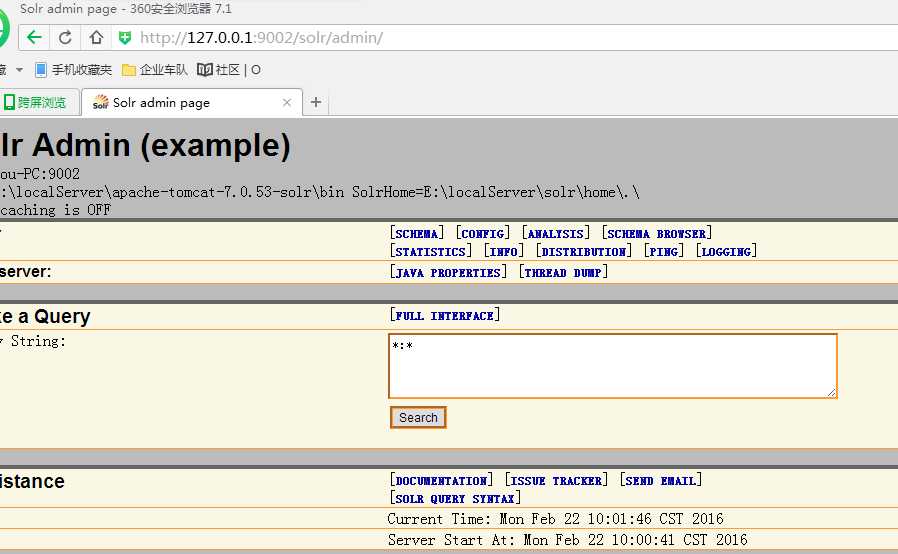This screenshot has height=554, width=898.
Task: Open the STATISTICS link
Action: (x=431, y=252)
